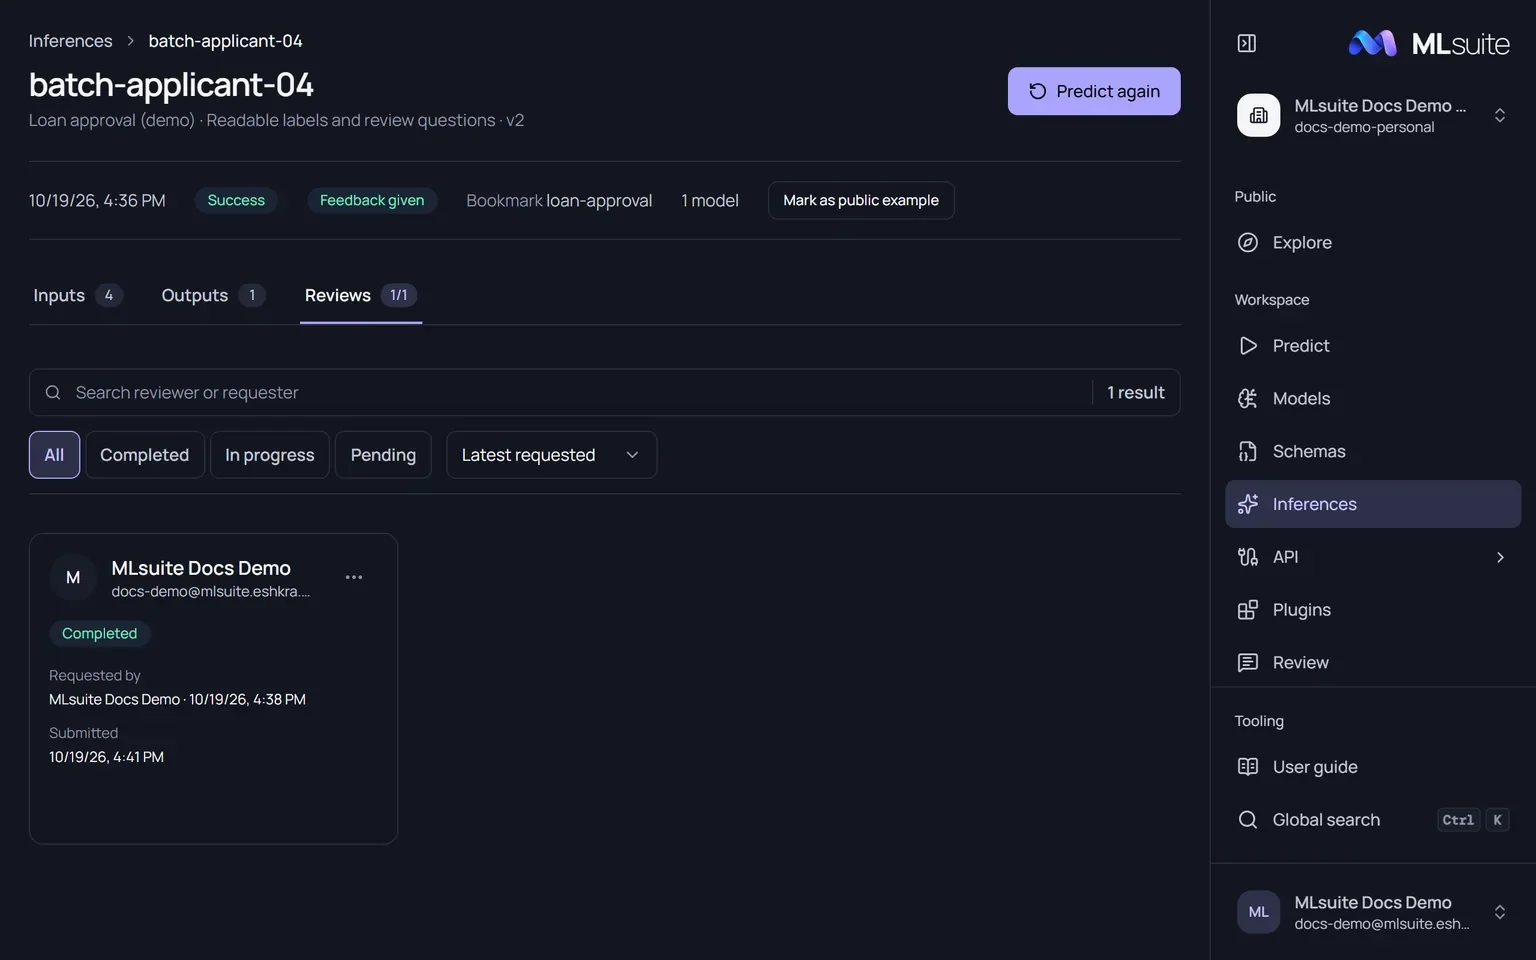Click the M avatar on reviewer card
This screenshot has height=960, width=1536.
(x=73, y=577)
